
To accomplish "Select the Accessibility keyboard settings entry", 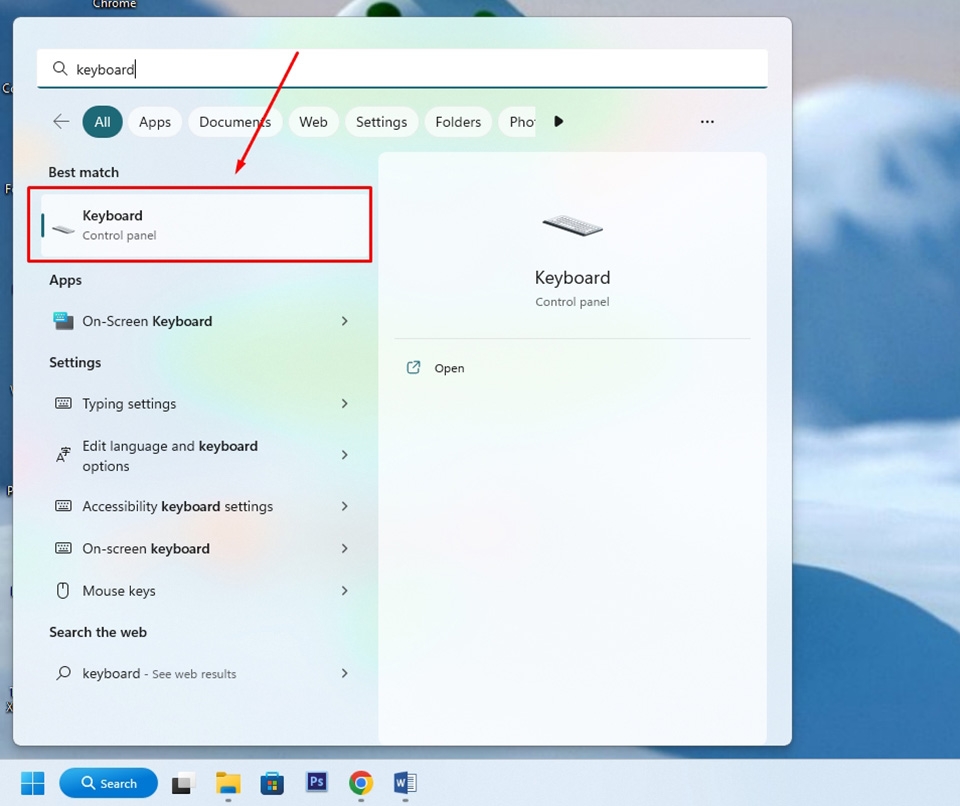I will (176, 506).
